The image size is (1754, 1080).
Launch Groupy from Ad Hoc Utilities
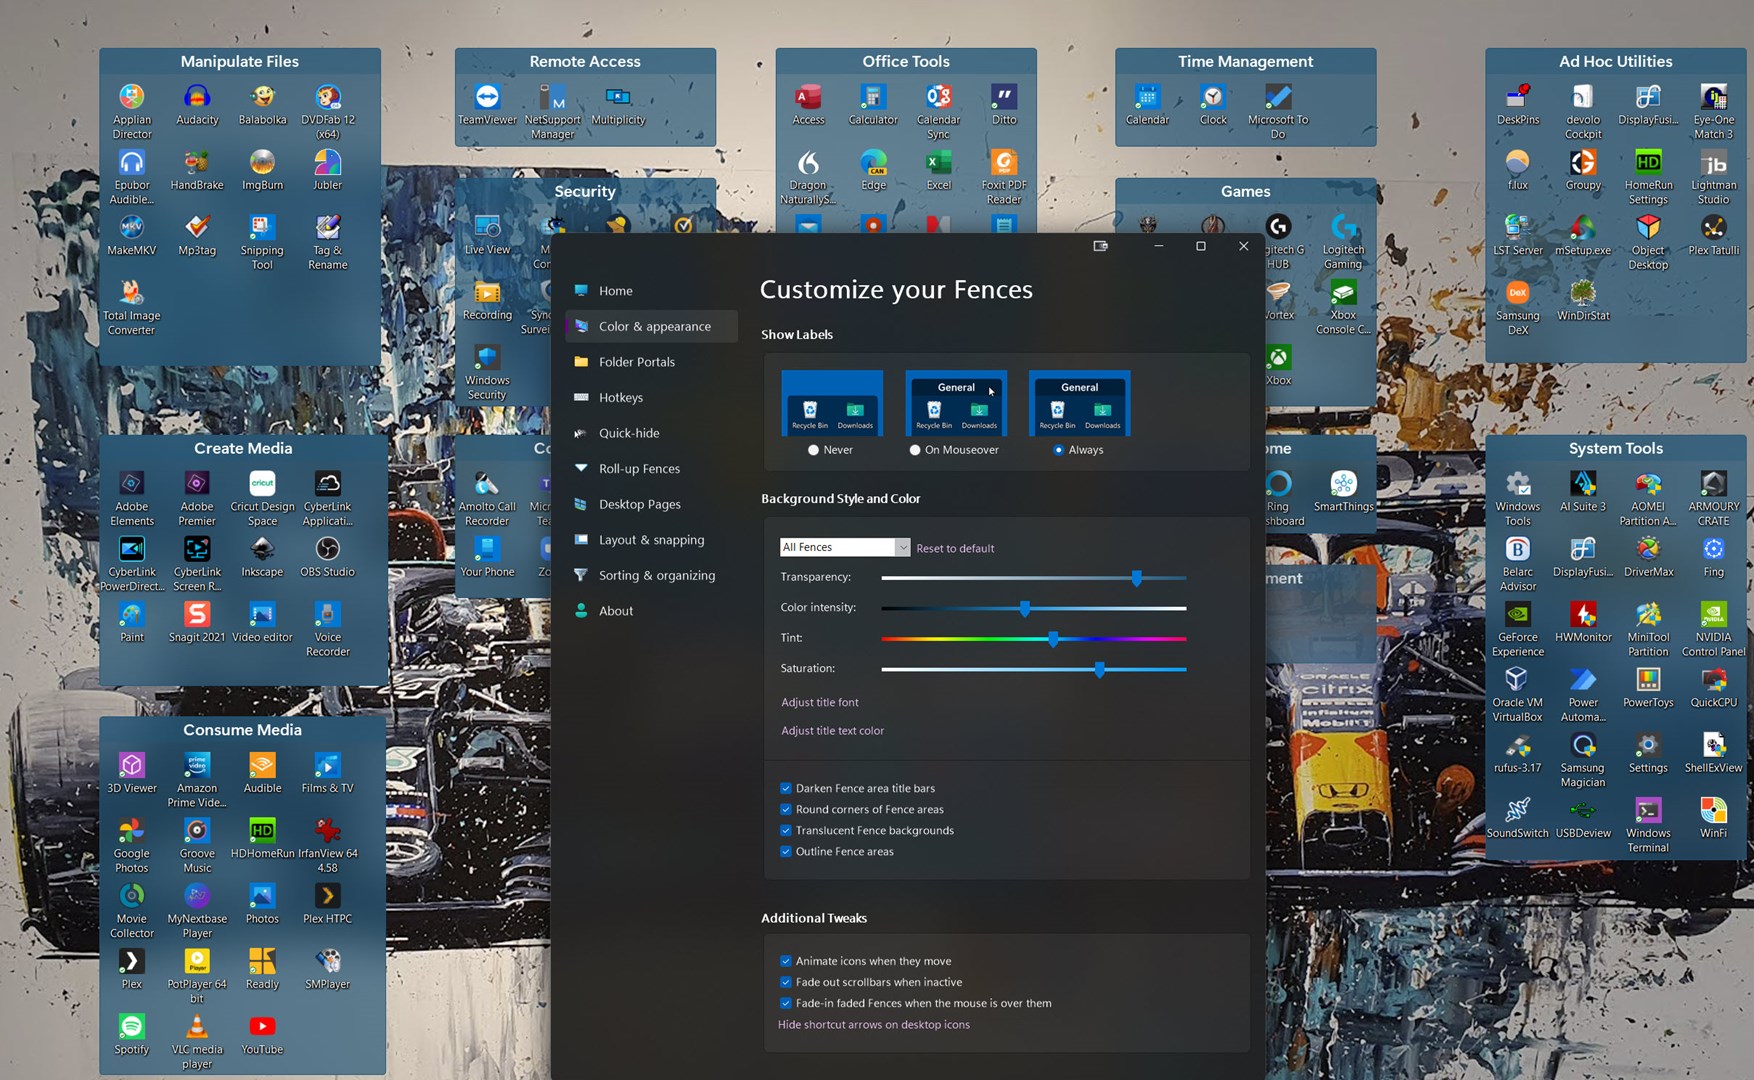pos(1583,170)
